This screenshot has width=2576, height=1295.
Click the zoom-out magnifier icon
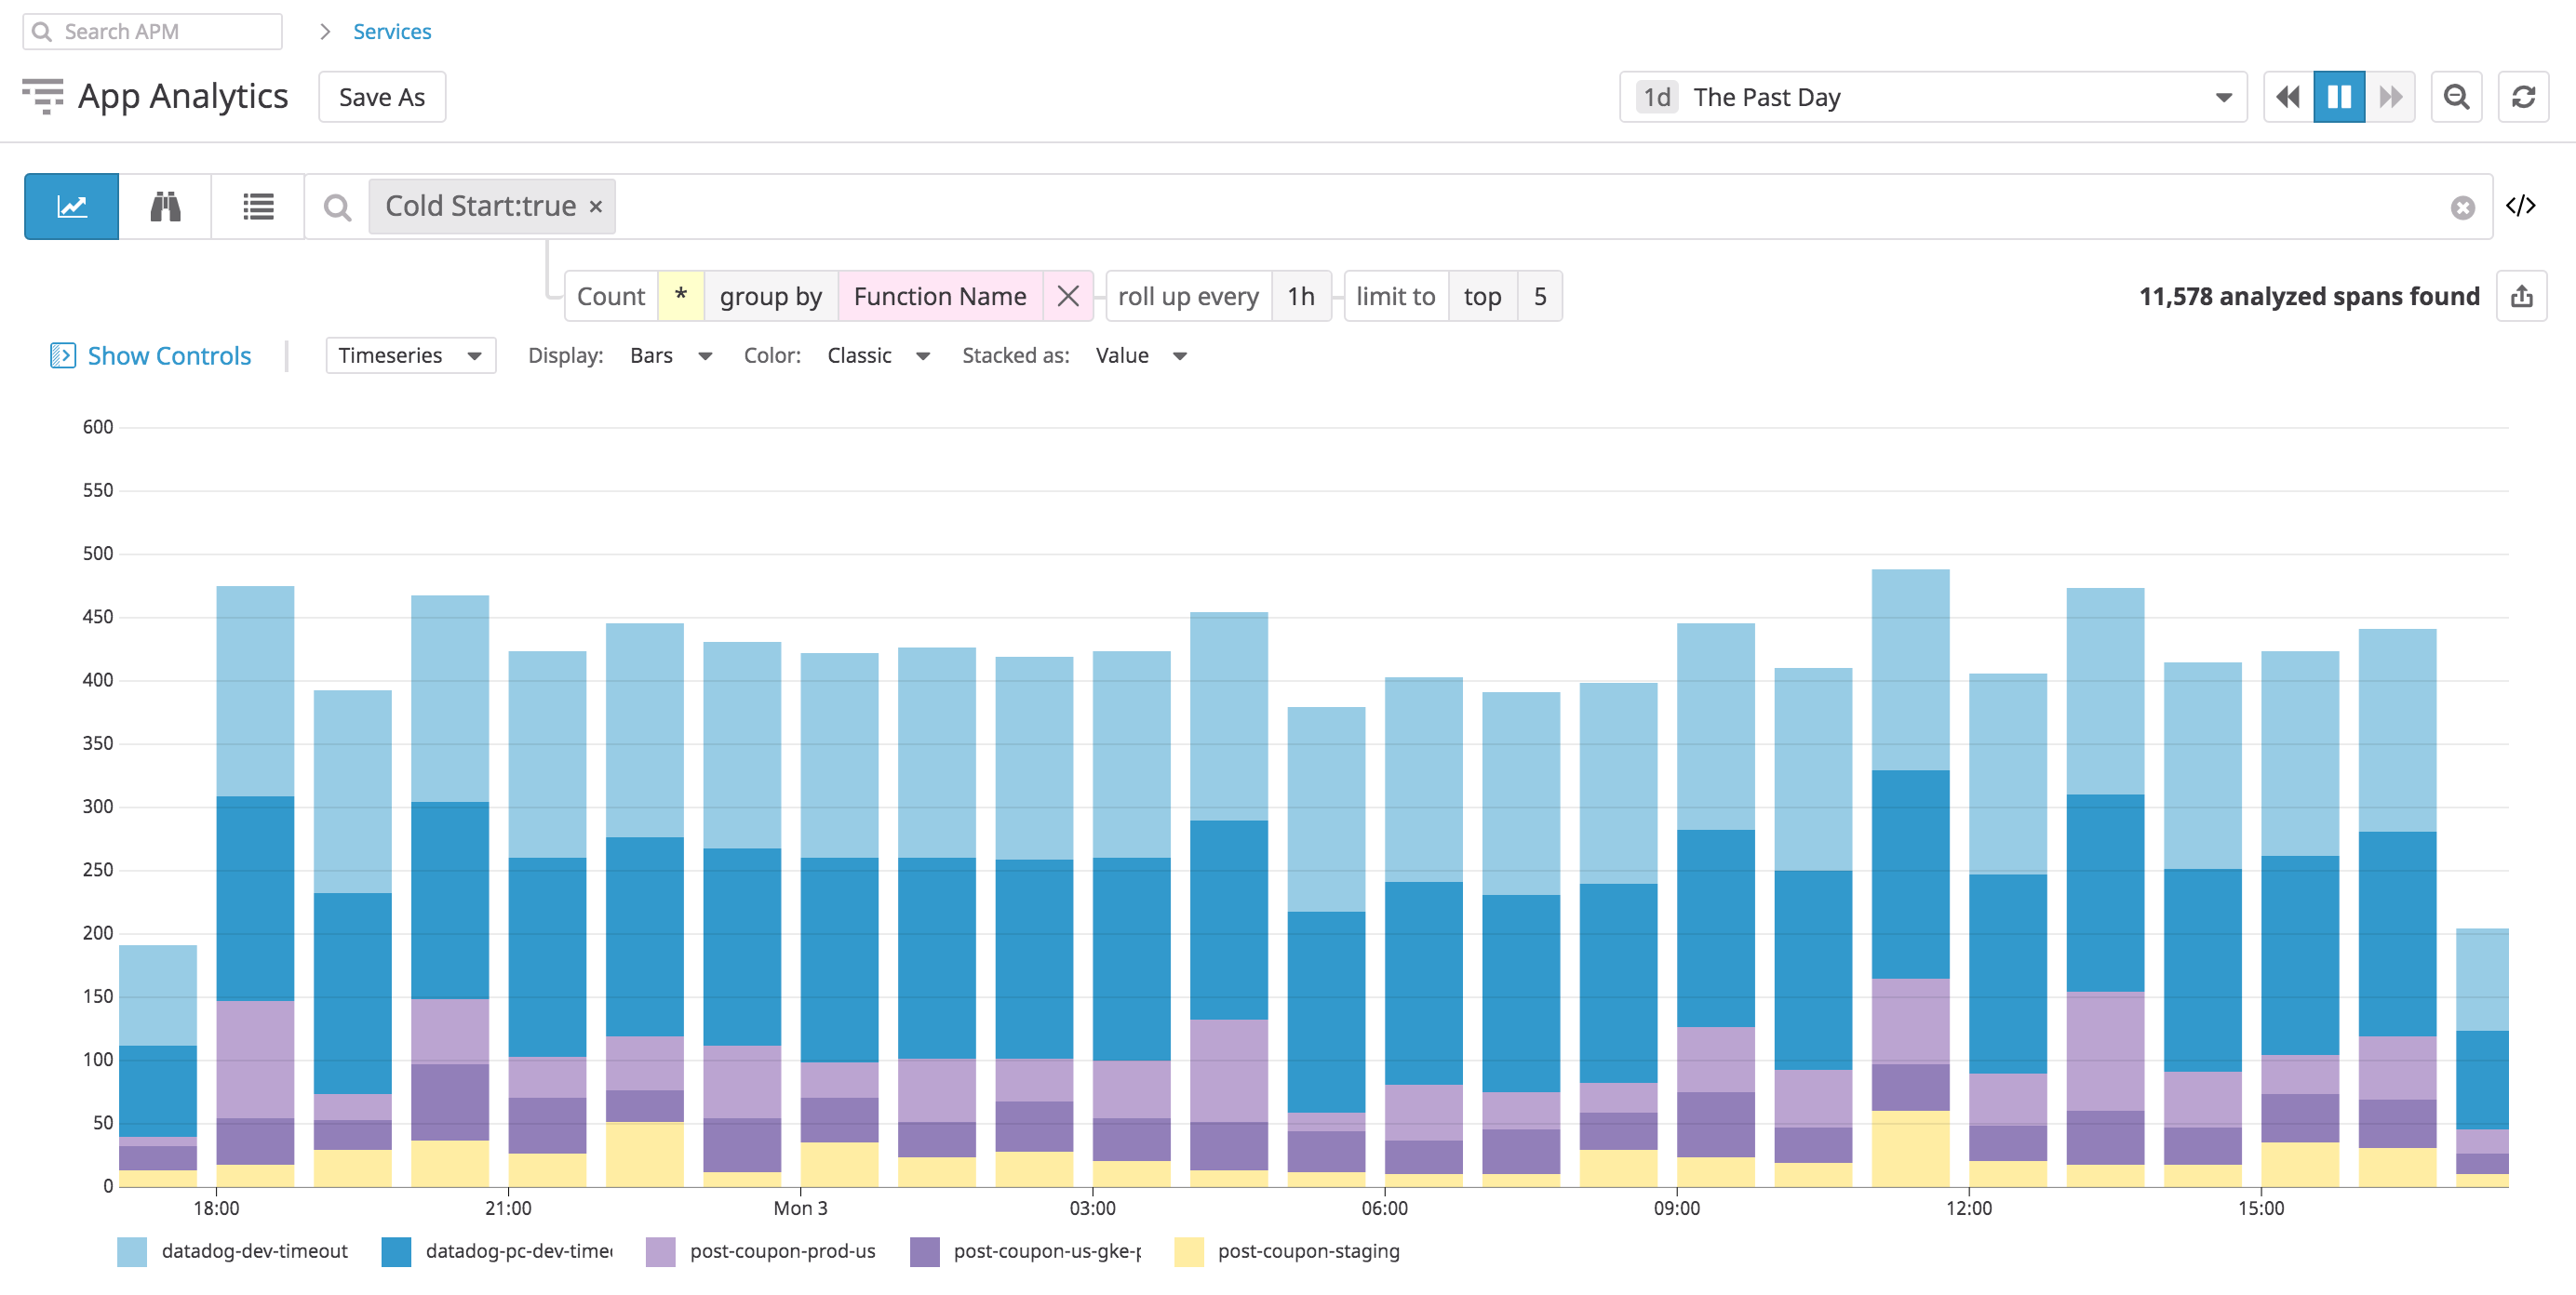(x=2456, y=96)
